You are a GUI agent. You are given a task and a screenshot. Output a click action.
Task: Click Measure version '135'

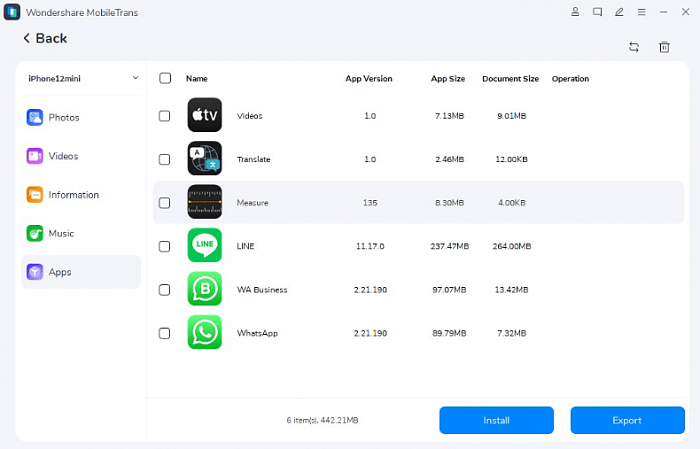point(370,203)
